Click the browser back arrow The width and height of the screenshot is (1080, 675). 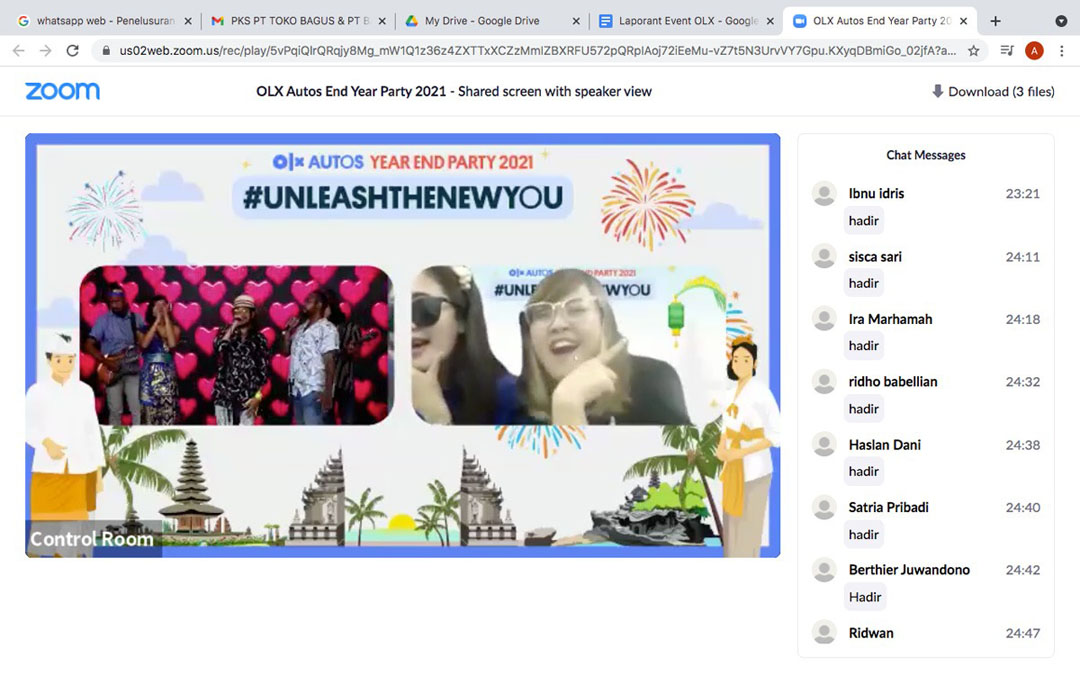coord(19,50)
